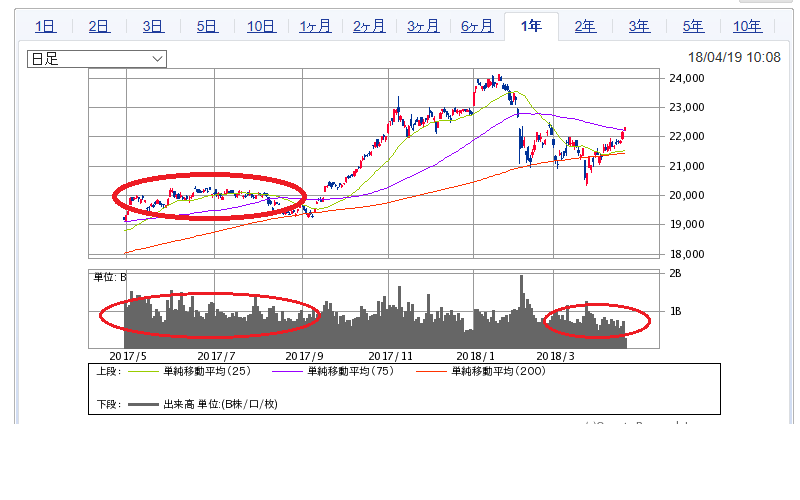
Task: Click the red ellipse on the price chart
Action: (x=209, y=197)
